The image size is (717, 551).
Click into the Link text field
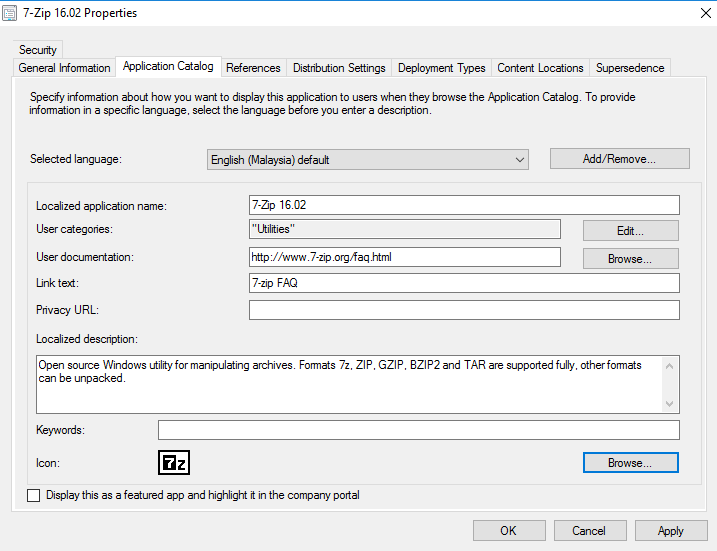pyautogui.click(x=464, y=283)
